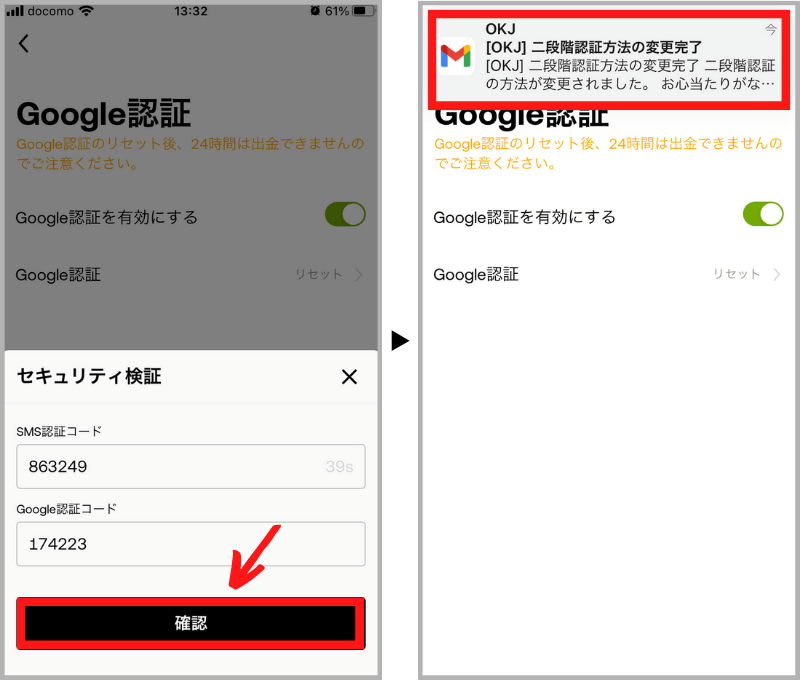Tap the alarm clock icon in the status bar
The image size is (800, 680).
pos(315,11)
